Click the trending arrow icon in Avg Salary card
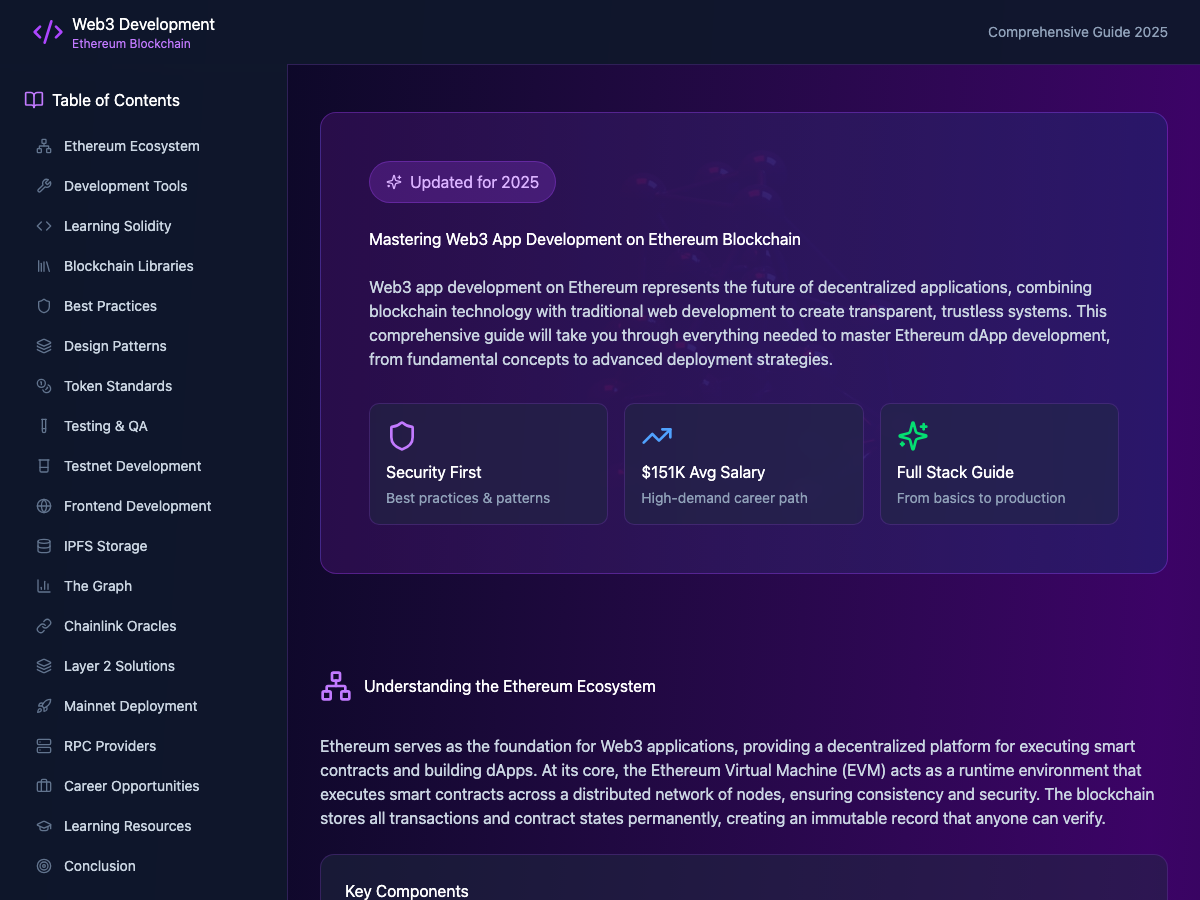1200x900 pixels. click(x=657, y=436)
